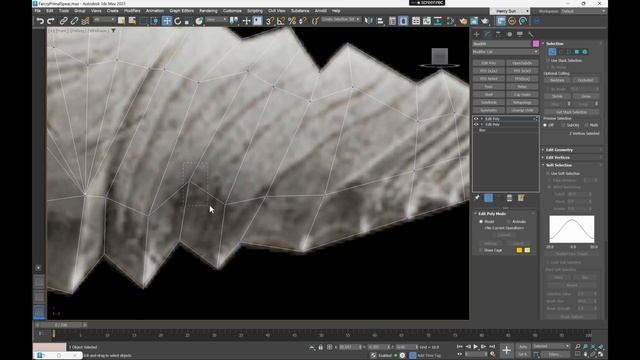The height and width of the screenshot is (360, 640).
Task: Click Configure Modifier Sets icon
Action: pyautogui.click(x=521, y=198)
